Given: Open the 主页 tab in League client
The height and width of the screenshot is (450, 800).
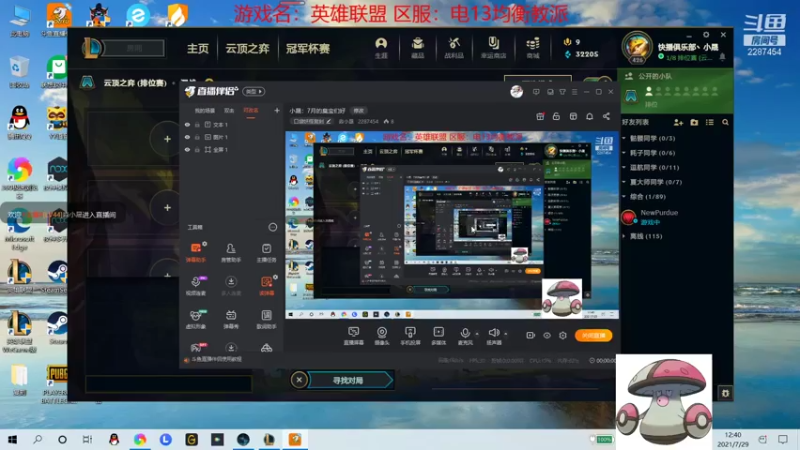Looking at the screenshot, I should tap(197, 48).
